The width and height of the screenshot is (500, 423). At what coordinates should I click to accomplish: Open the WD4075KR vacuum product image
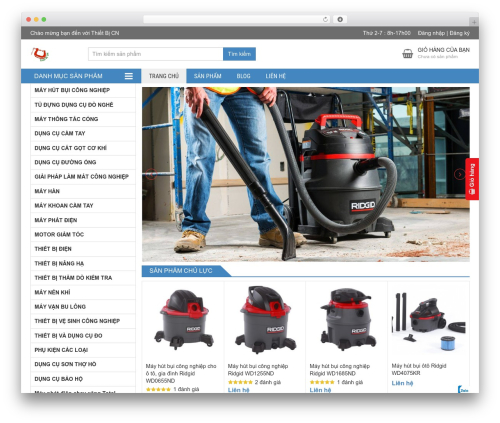pyautogui.click(x=429, y=321)
